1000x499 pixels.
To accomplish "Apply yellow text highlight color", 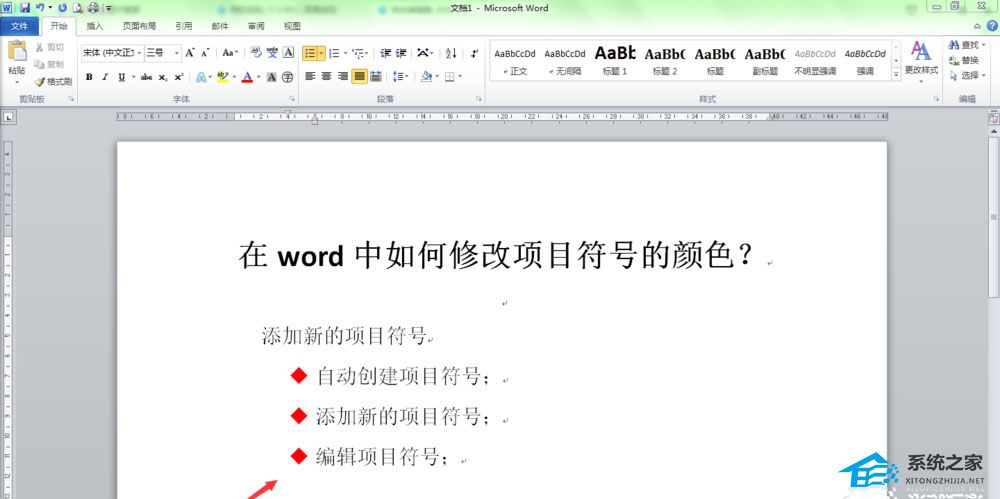I will (223, 77).
